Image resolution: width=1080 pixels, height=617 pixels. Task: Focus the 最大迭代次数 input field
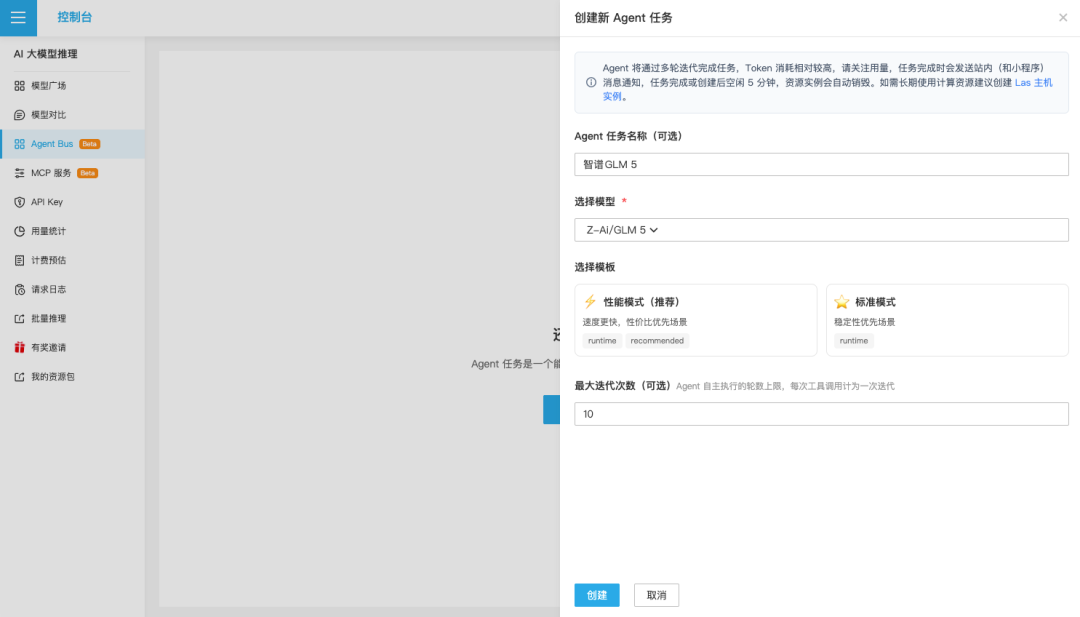pyautogui.click(x=821, y=414)
